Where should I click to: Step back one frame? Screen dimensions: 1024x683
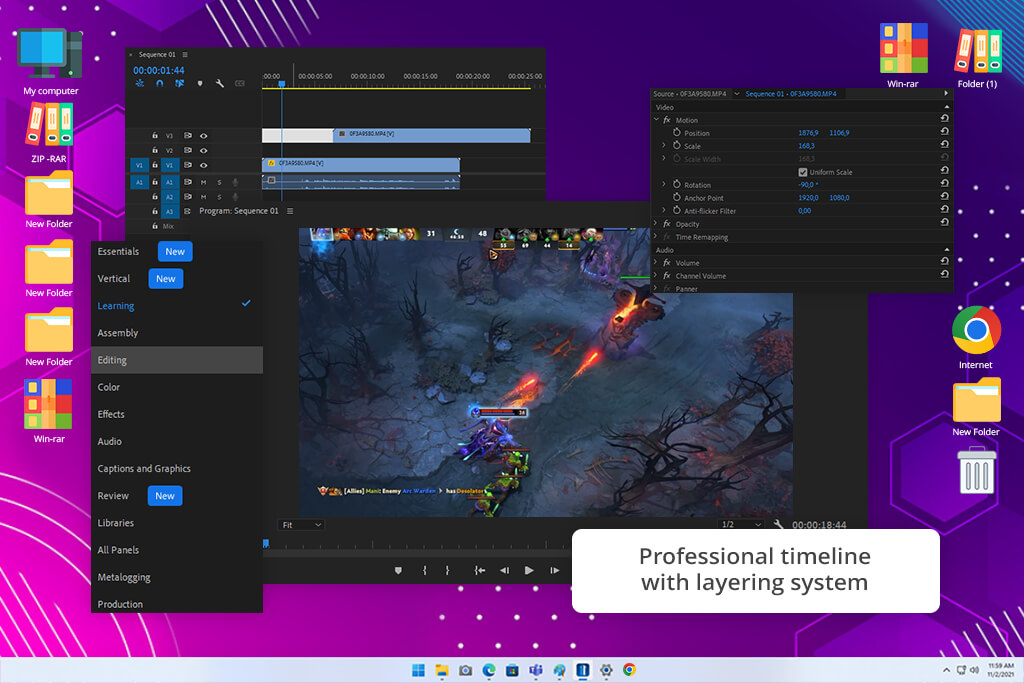504,571
